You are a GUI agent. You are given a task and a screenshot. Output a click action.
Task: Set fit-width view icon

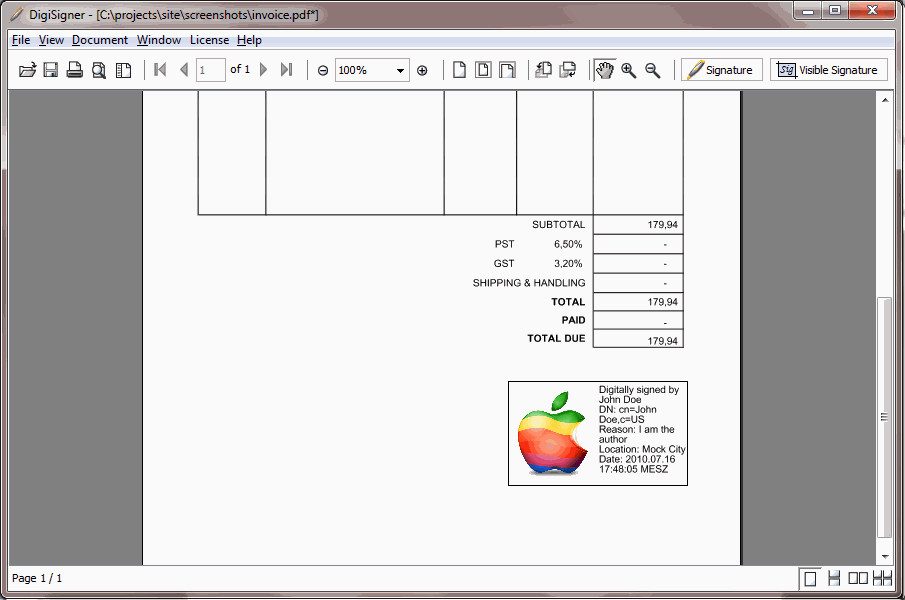coord(507,70)
